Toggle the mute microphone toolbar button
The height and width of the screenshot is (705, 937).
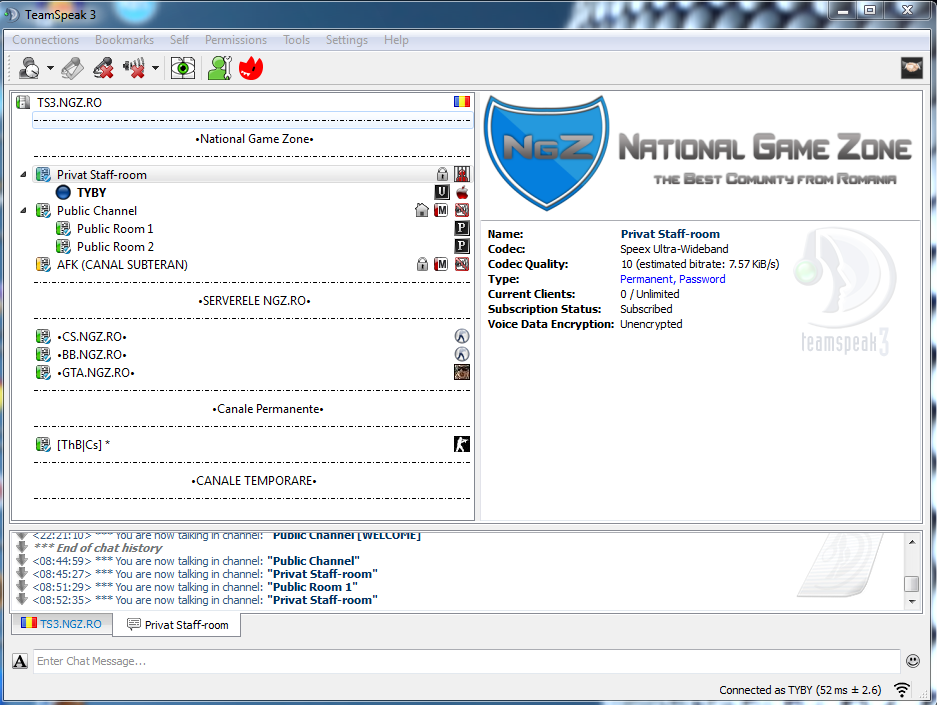(102, 68)
